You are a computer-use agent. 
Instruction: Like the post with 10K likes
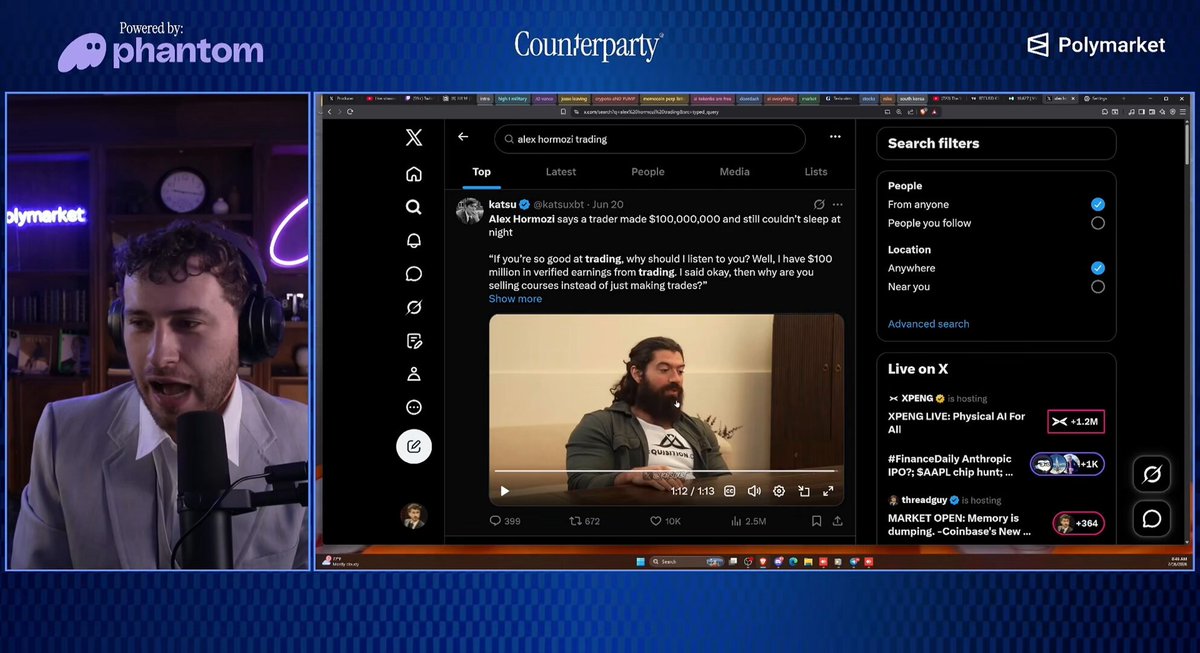click(x=665, y=521)
